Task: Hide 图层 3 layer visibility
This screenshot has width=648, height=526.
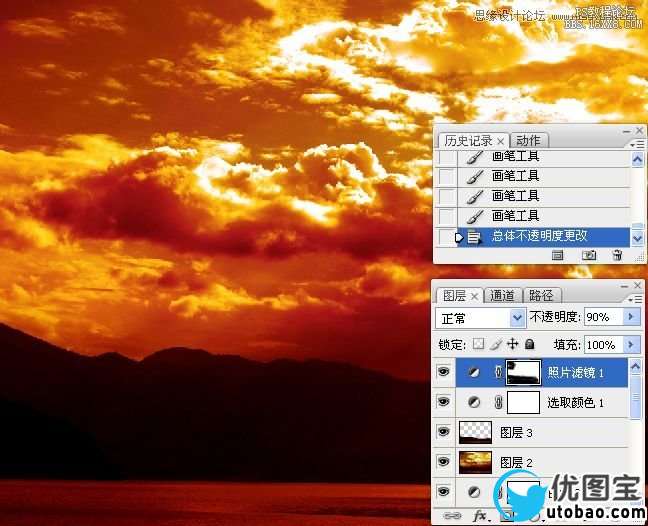Action: point(443,432)
